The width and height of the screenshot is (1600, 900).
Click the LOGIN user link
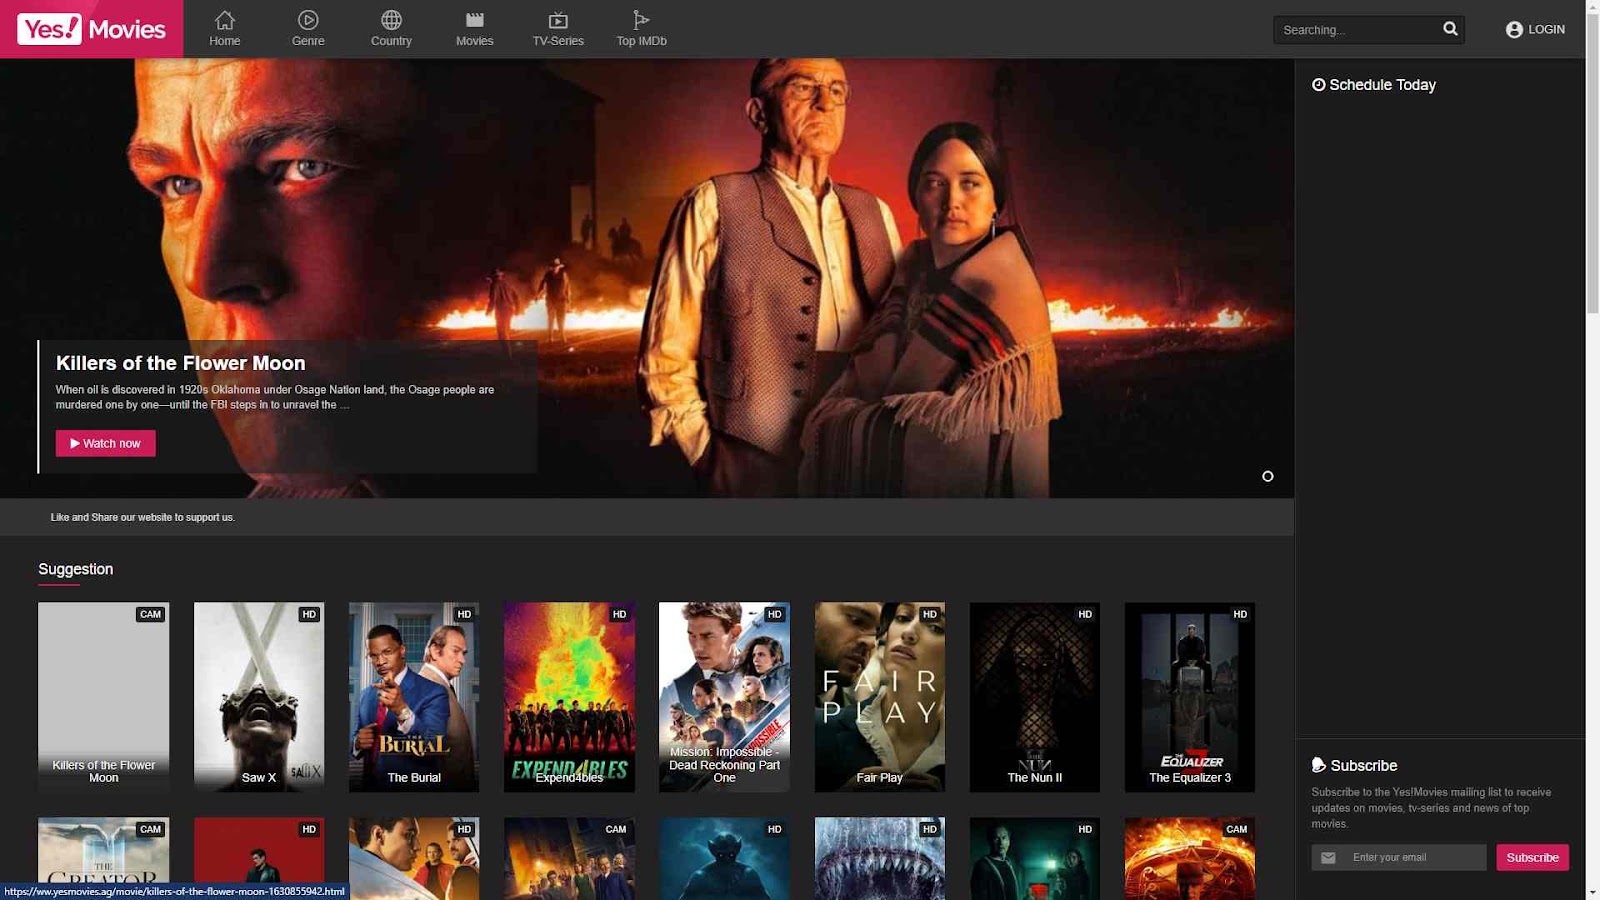(x=1535, y=30)
